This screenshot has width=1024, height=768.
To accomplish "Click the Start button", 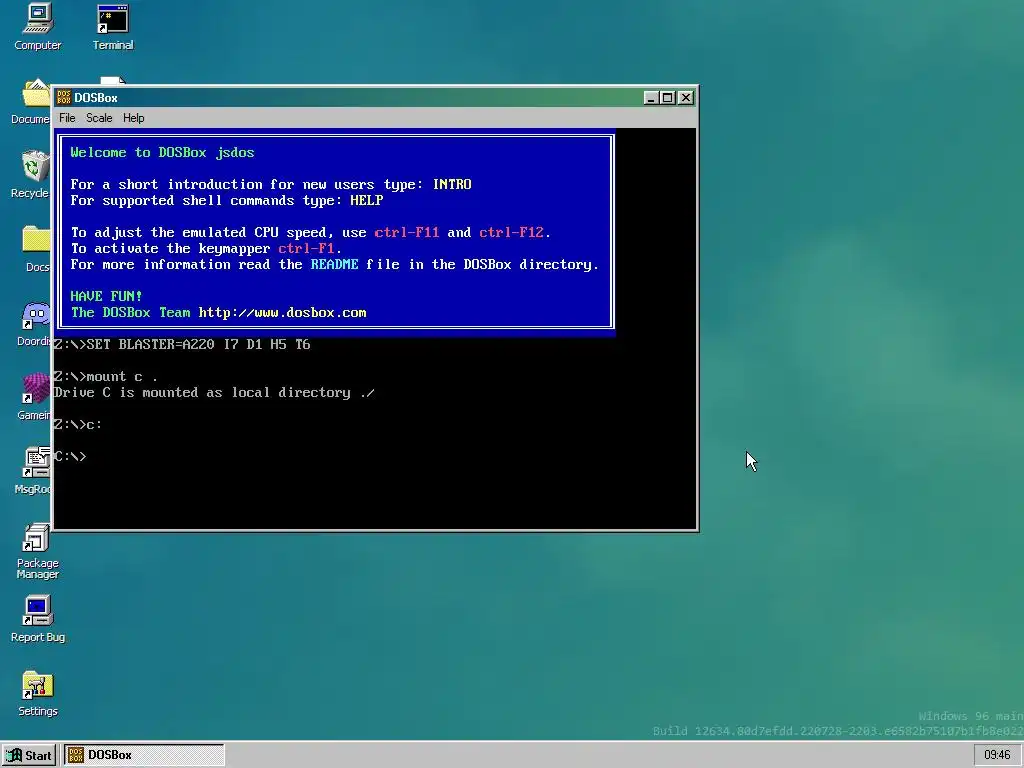I will (29, 756).
